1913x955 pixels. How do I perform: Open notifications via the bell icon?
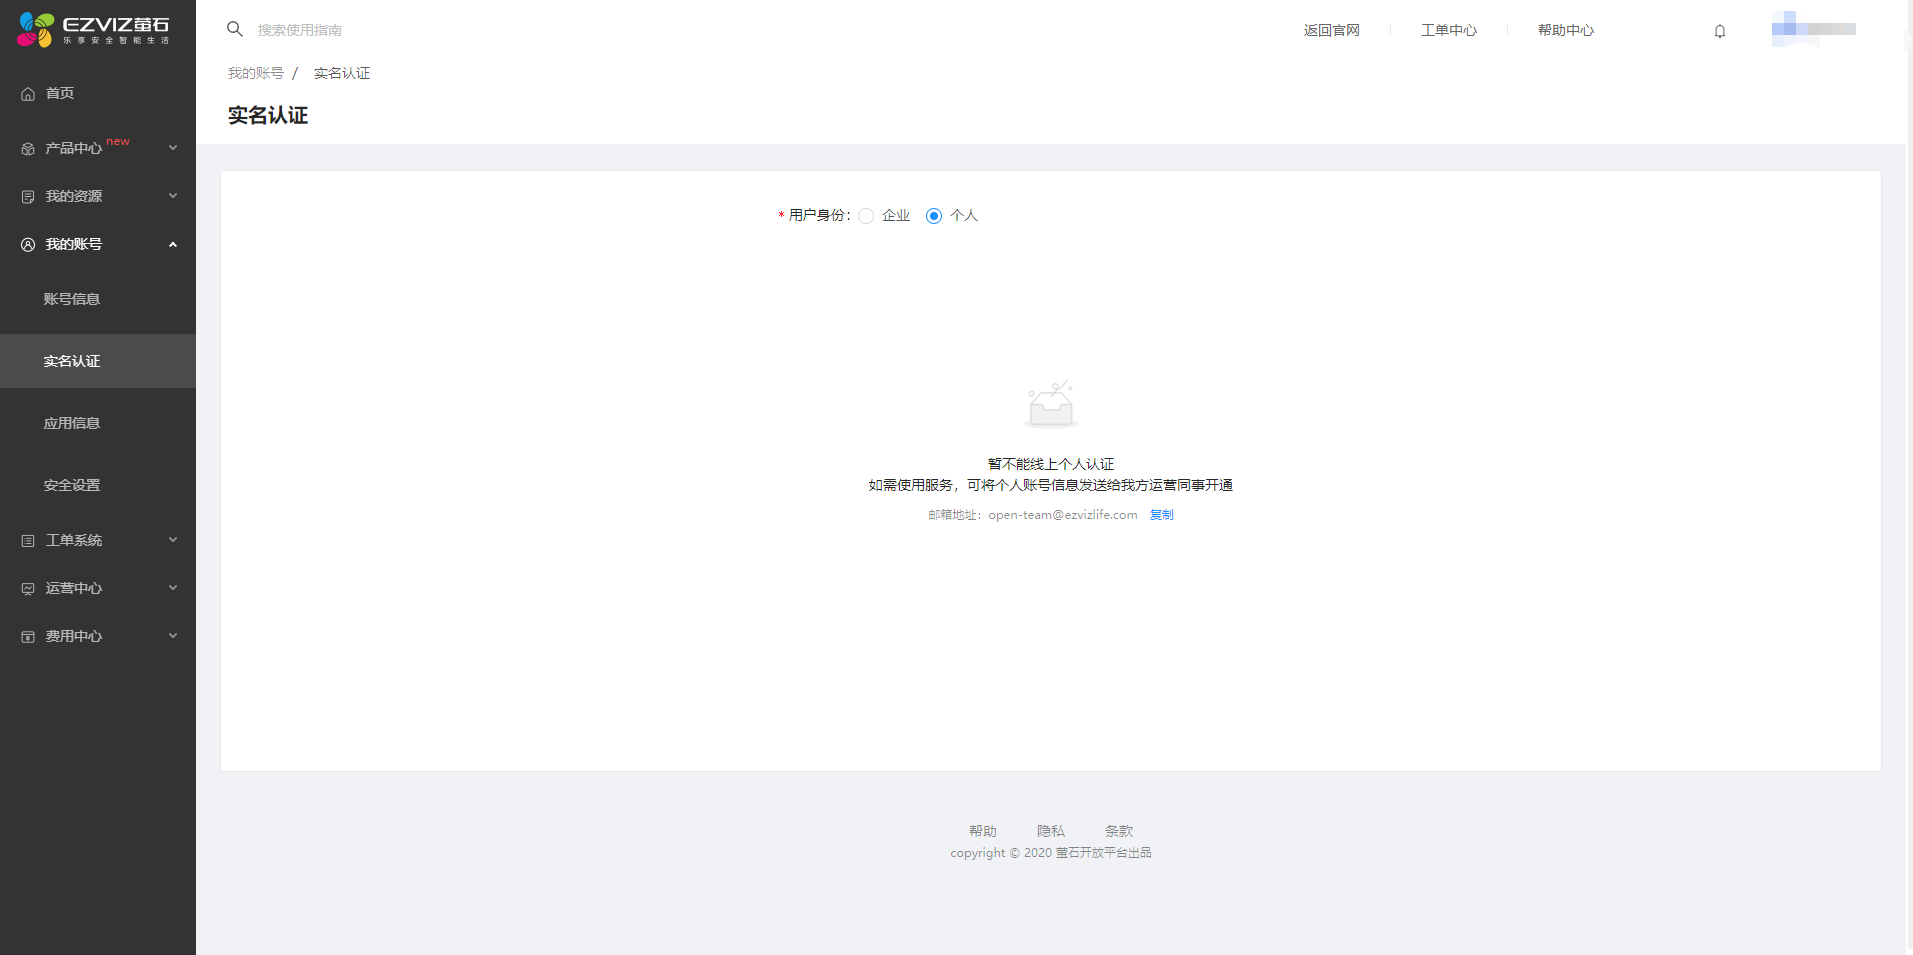[x=1720, y=31]
